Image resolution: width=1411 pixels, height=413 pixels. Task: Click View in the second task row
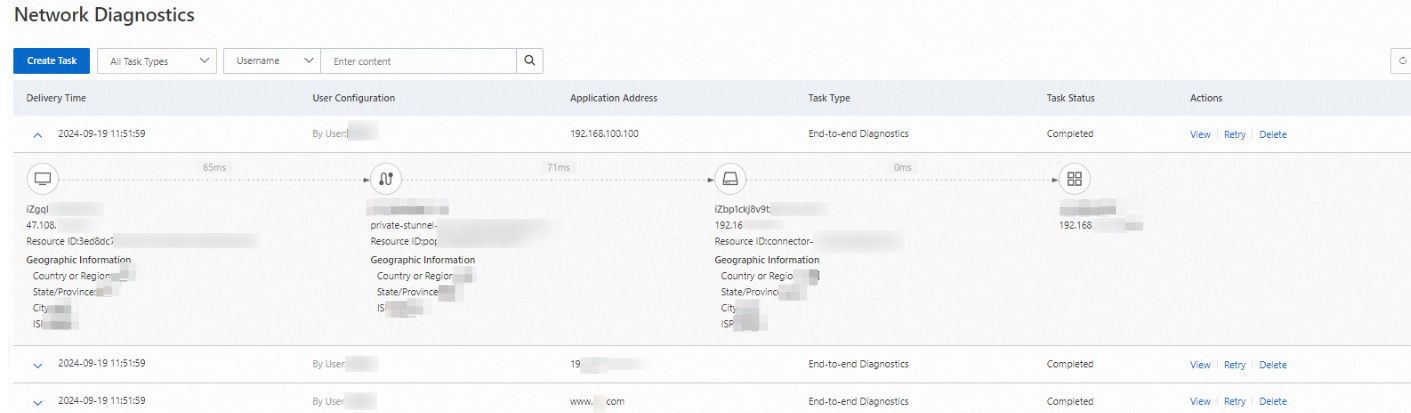[x=1200, y=365]
